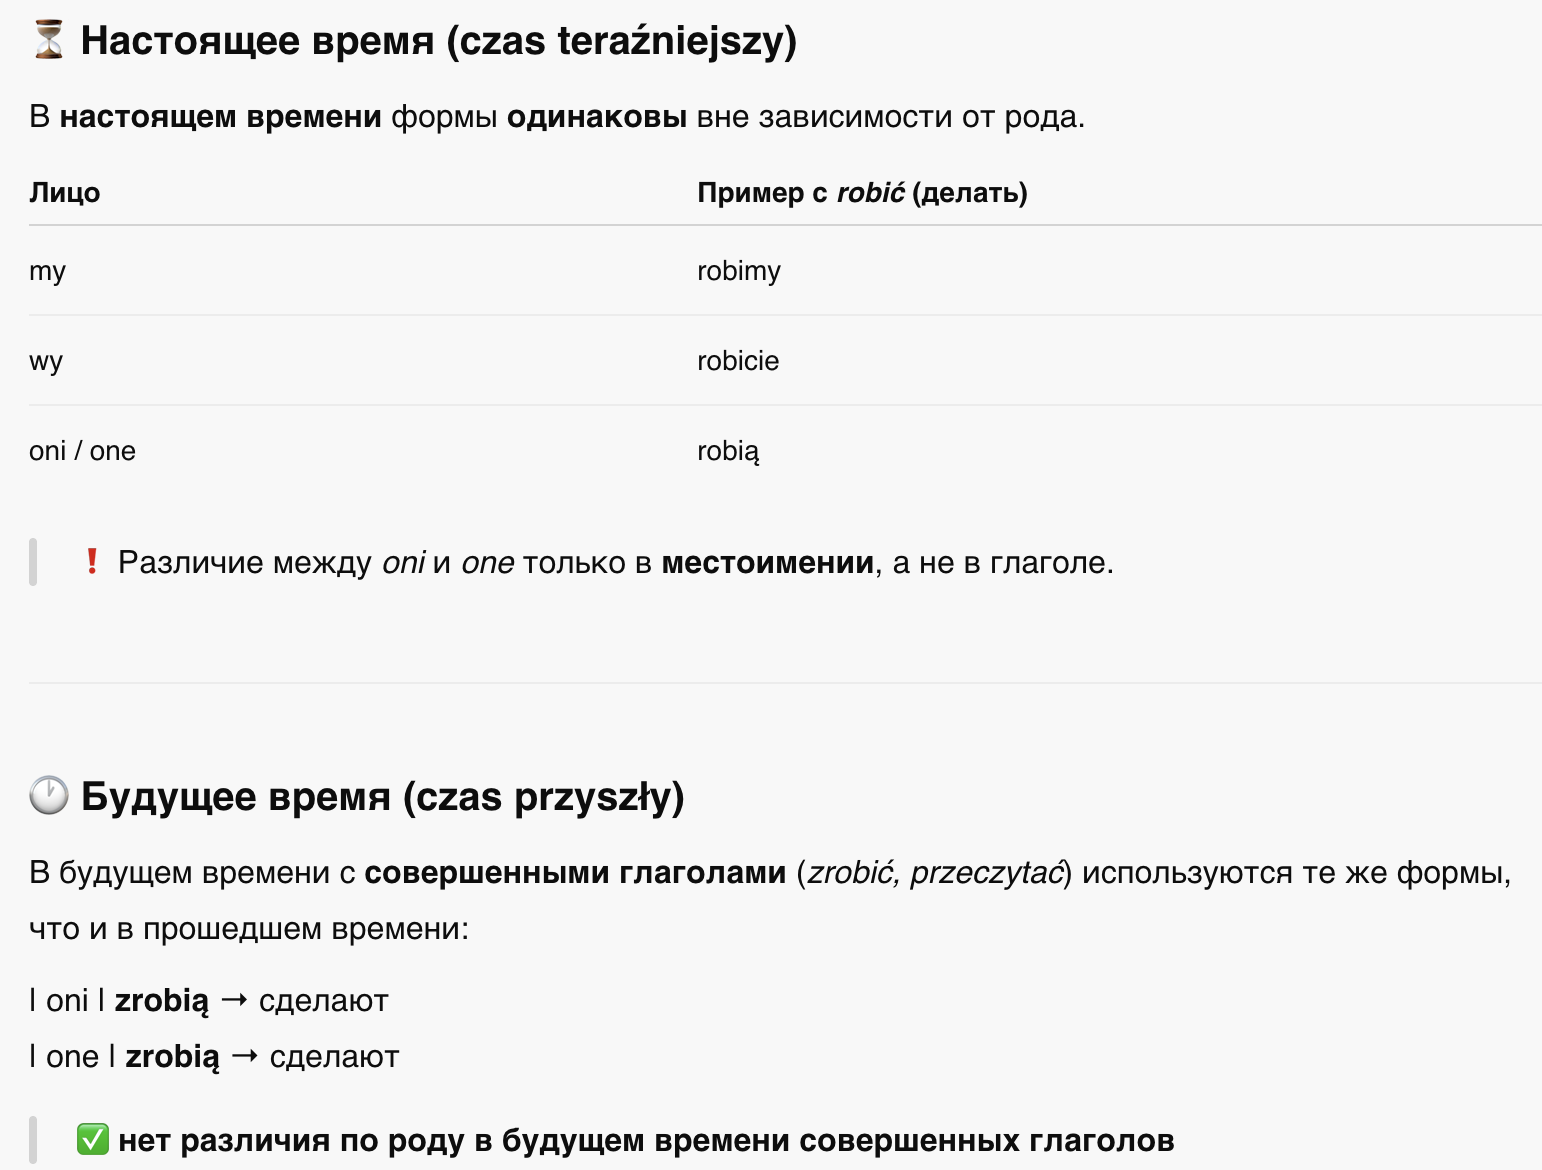Click the wy pronoun cell

pos(46,361)
